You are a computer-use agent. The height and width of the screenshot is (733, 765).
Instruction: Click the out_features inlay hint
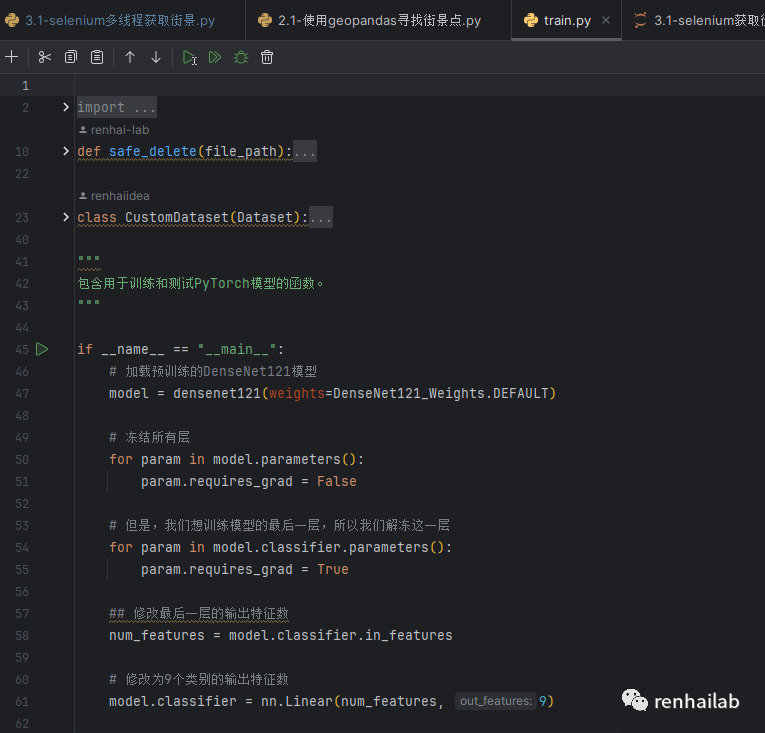(496, 701)
